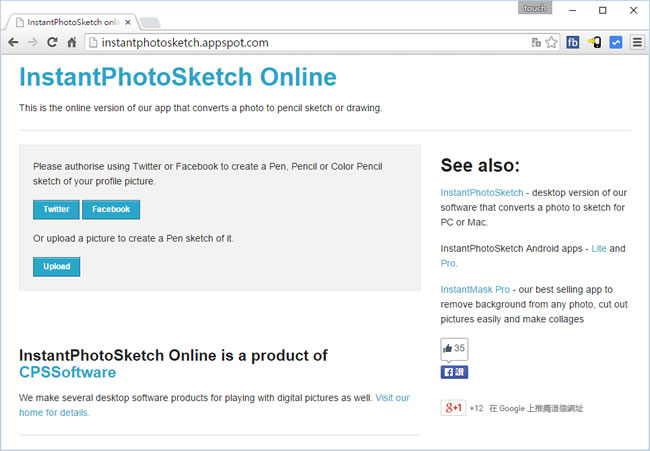Go back to the previous page

(x=13, y=42)
